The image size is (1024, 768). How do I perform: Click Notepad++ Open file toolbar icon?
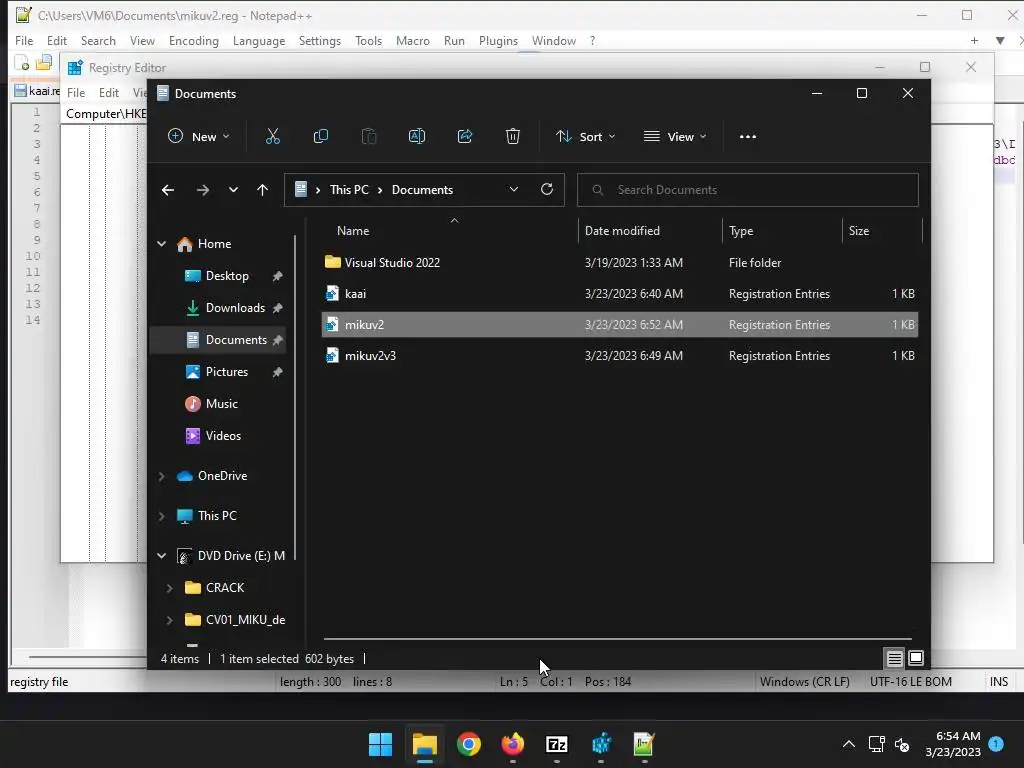(x=44, y=63)
